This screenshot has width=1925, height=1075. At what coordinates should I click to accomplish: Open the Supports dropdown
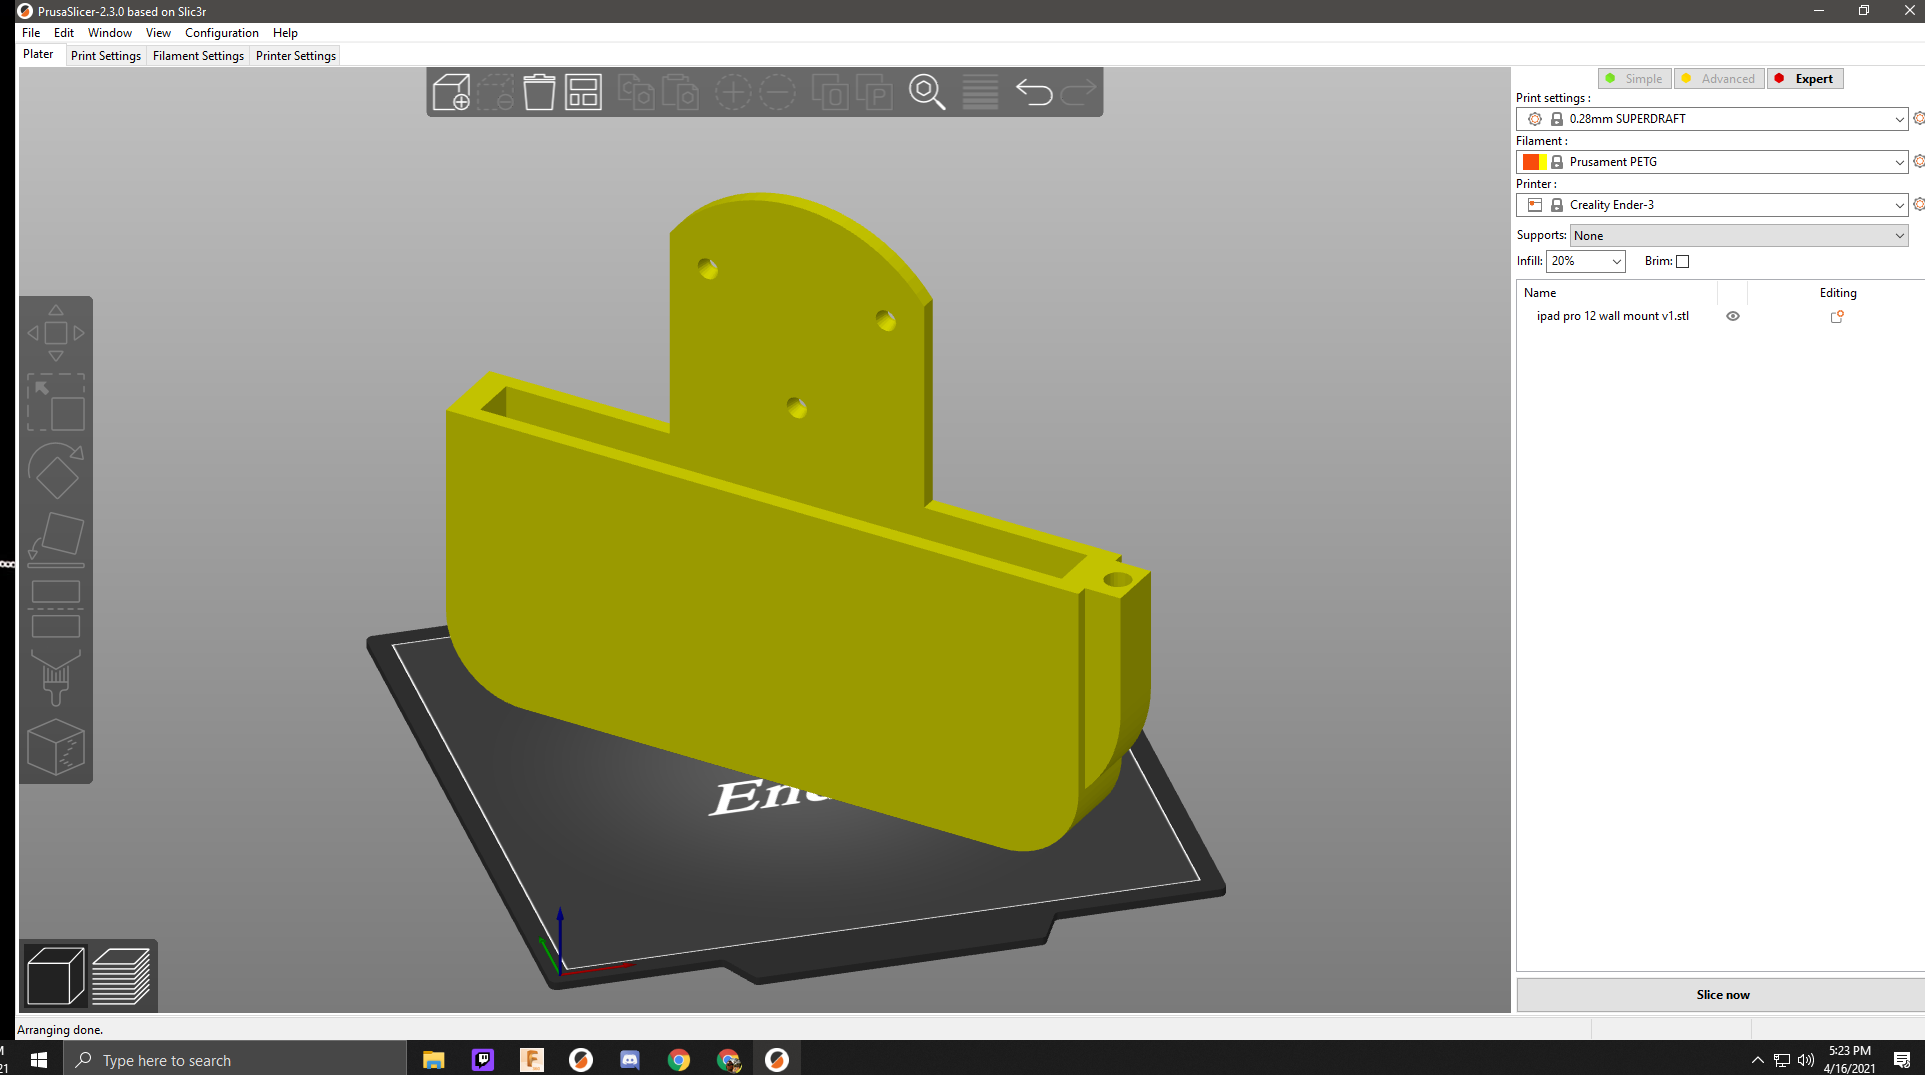[x=1739, y=236]
